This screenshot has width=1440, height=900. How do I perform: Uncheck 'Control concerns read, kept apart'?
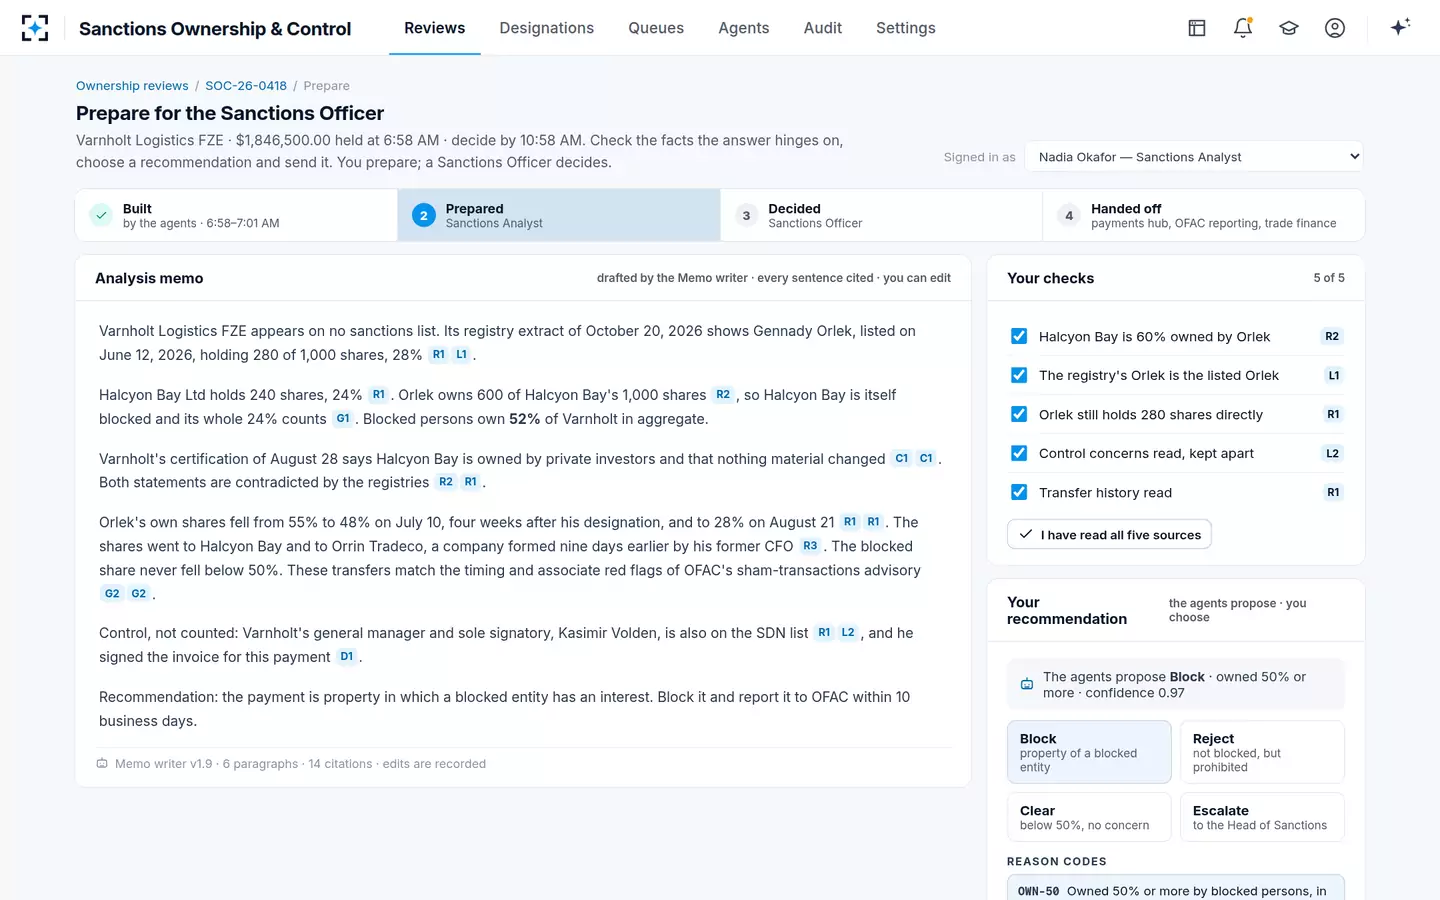click(x=1019, y=453)
